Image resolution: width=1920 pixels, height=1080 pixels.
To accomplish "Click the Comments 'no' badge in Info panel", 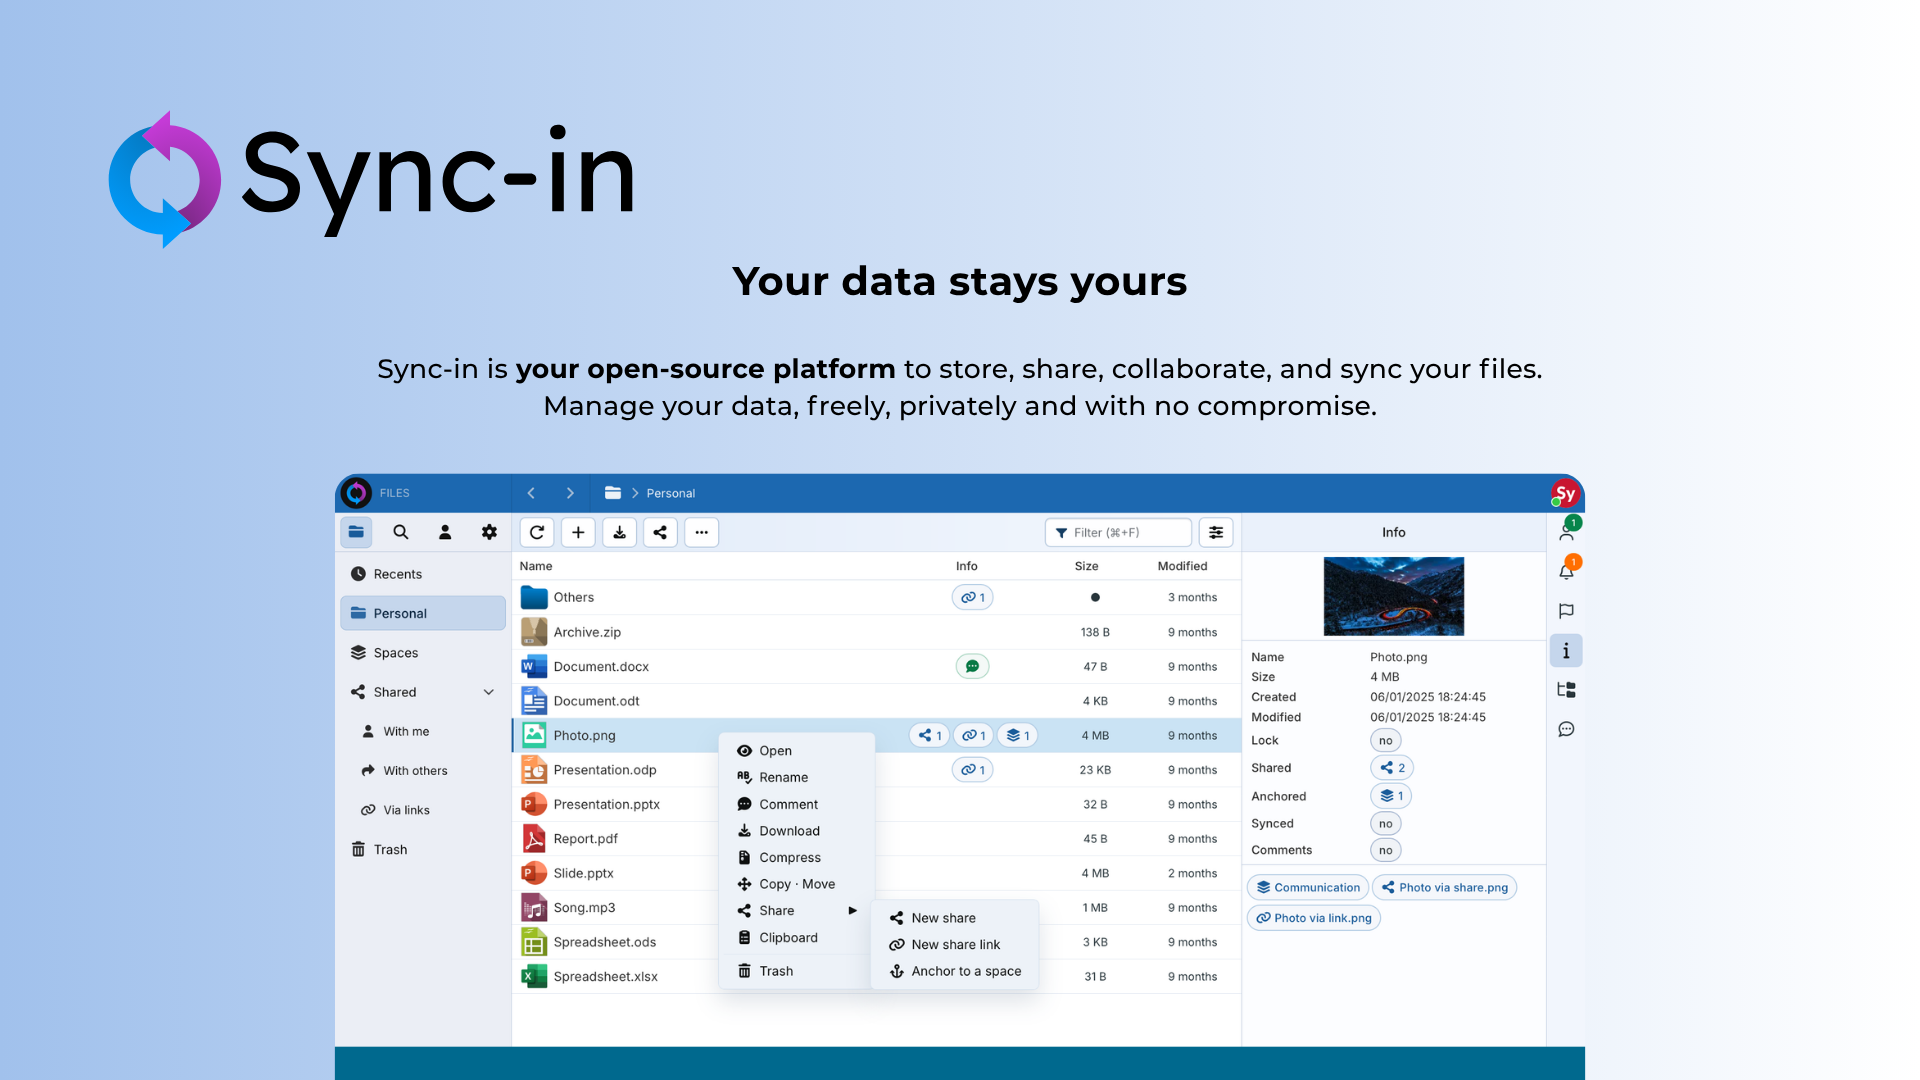I will [1385, 849].
